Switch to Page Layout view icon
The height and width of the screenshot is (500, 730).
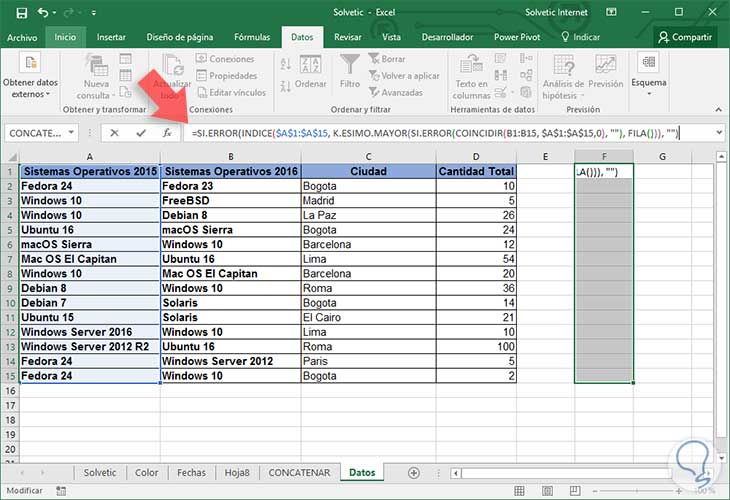click(x=547, y=491)
